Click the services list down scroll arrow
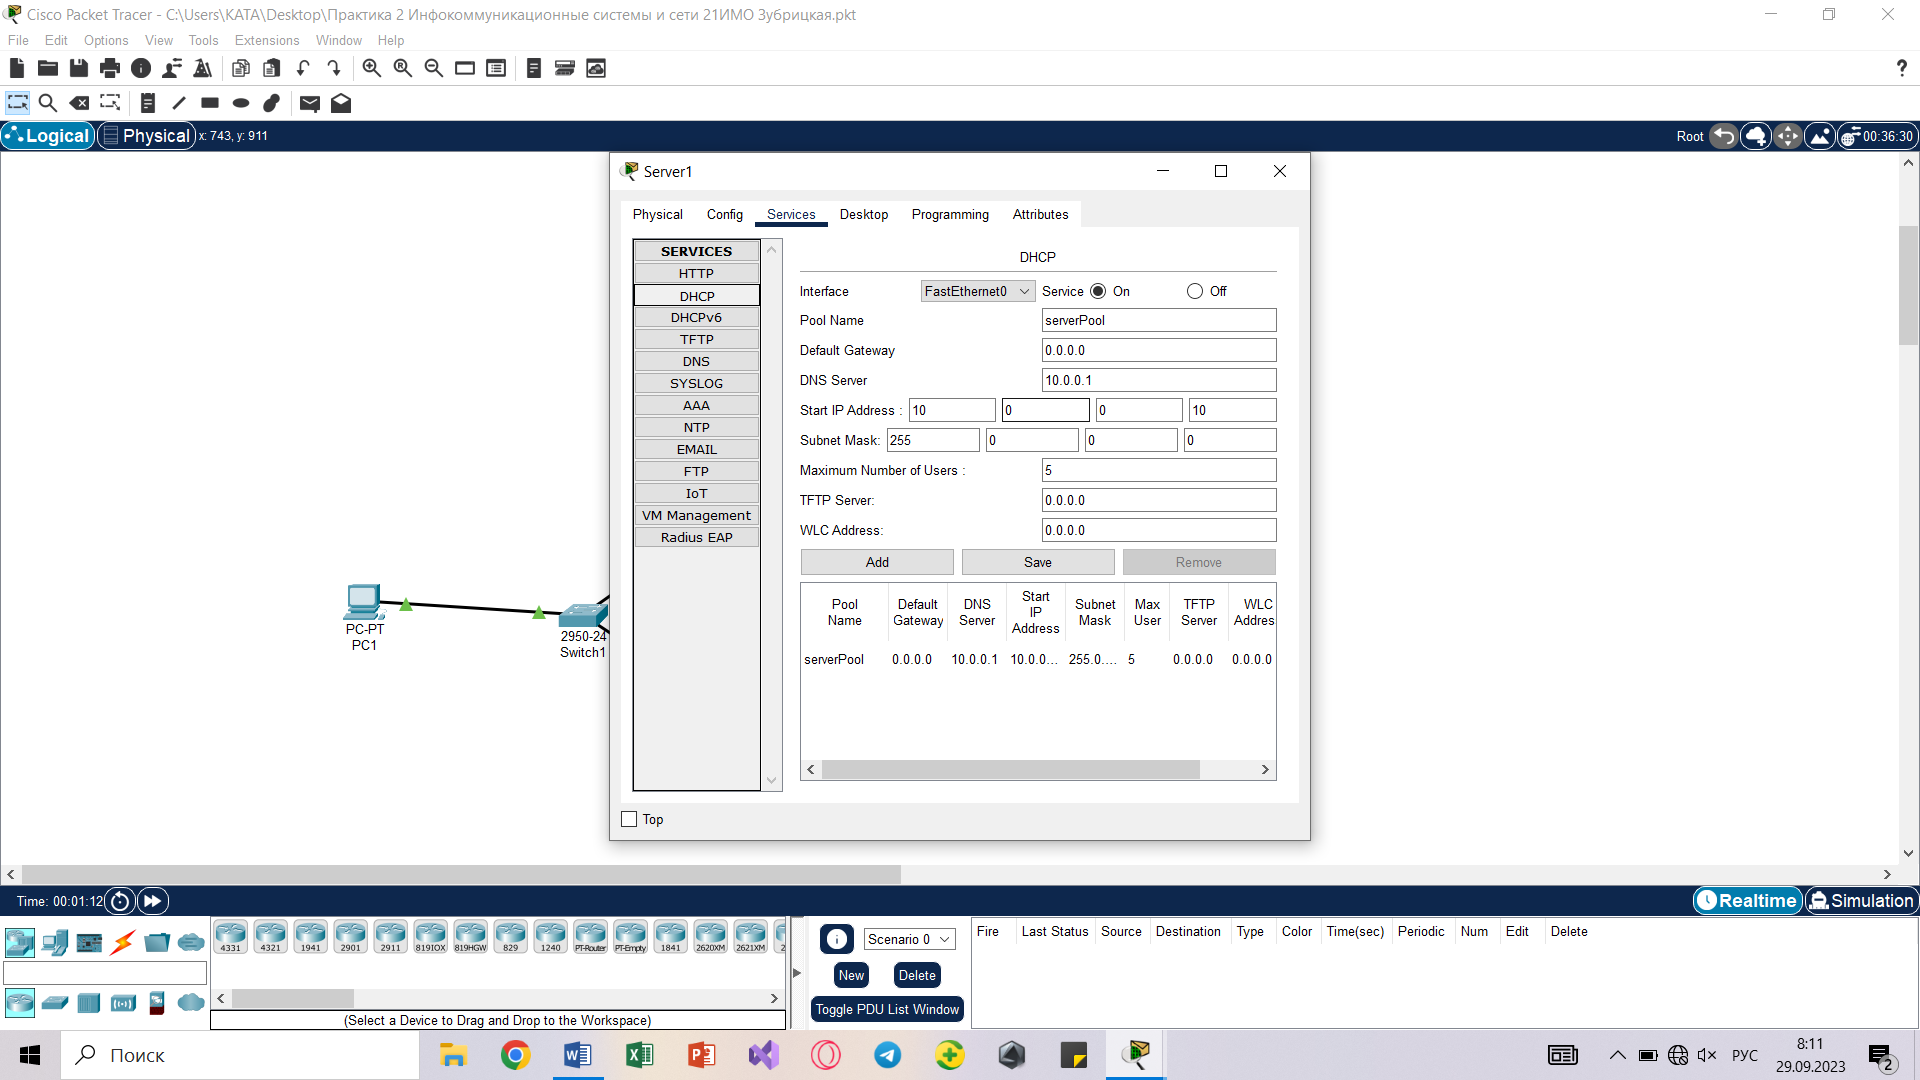1920x1080 pixels. coord(771,781)
